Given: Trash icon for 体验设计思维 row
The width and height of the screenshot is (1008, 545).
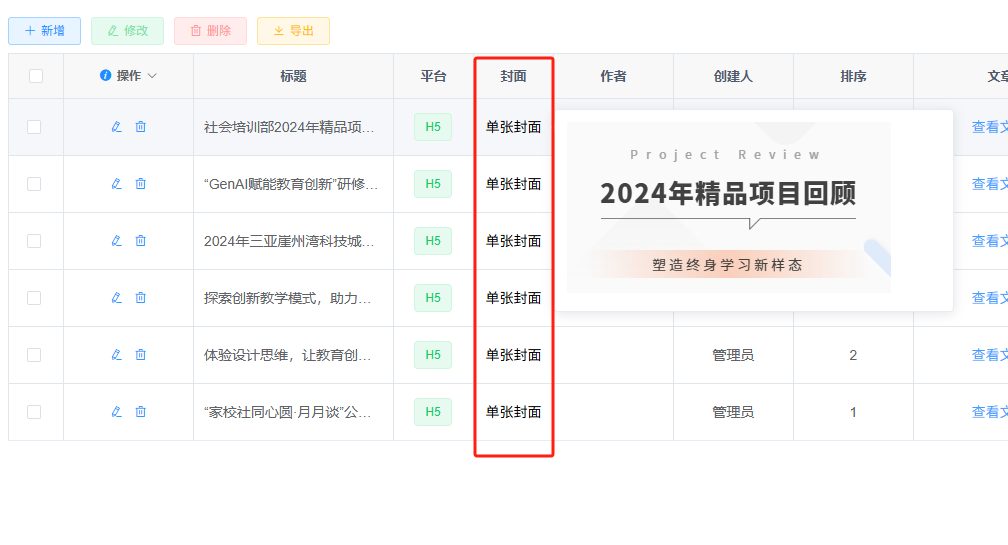Looking at the screenshot, I should click(x=140, y=355).
